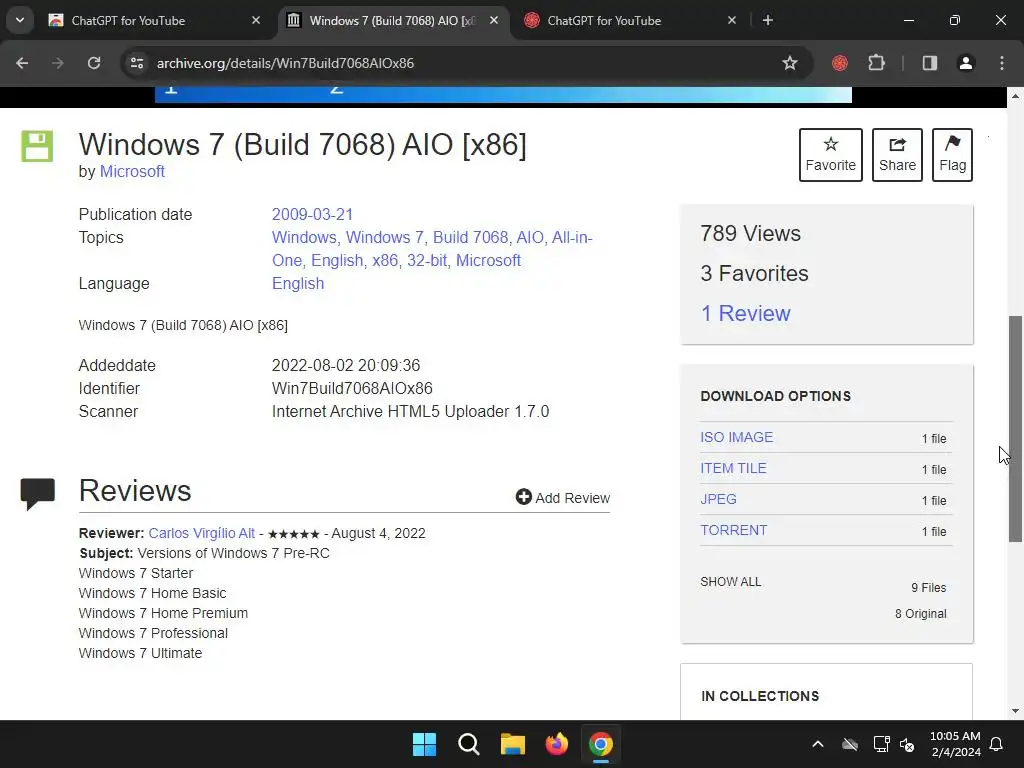This screenshot has width=1024, height=768.
Task: Click the green floppy disk software icon
Action: tap(37, 146)
